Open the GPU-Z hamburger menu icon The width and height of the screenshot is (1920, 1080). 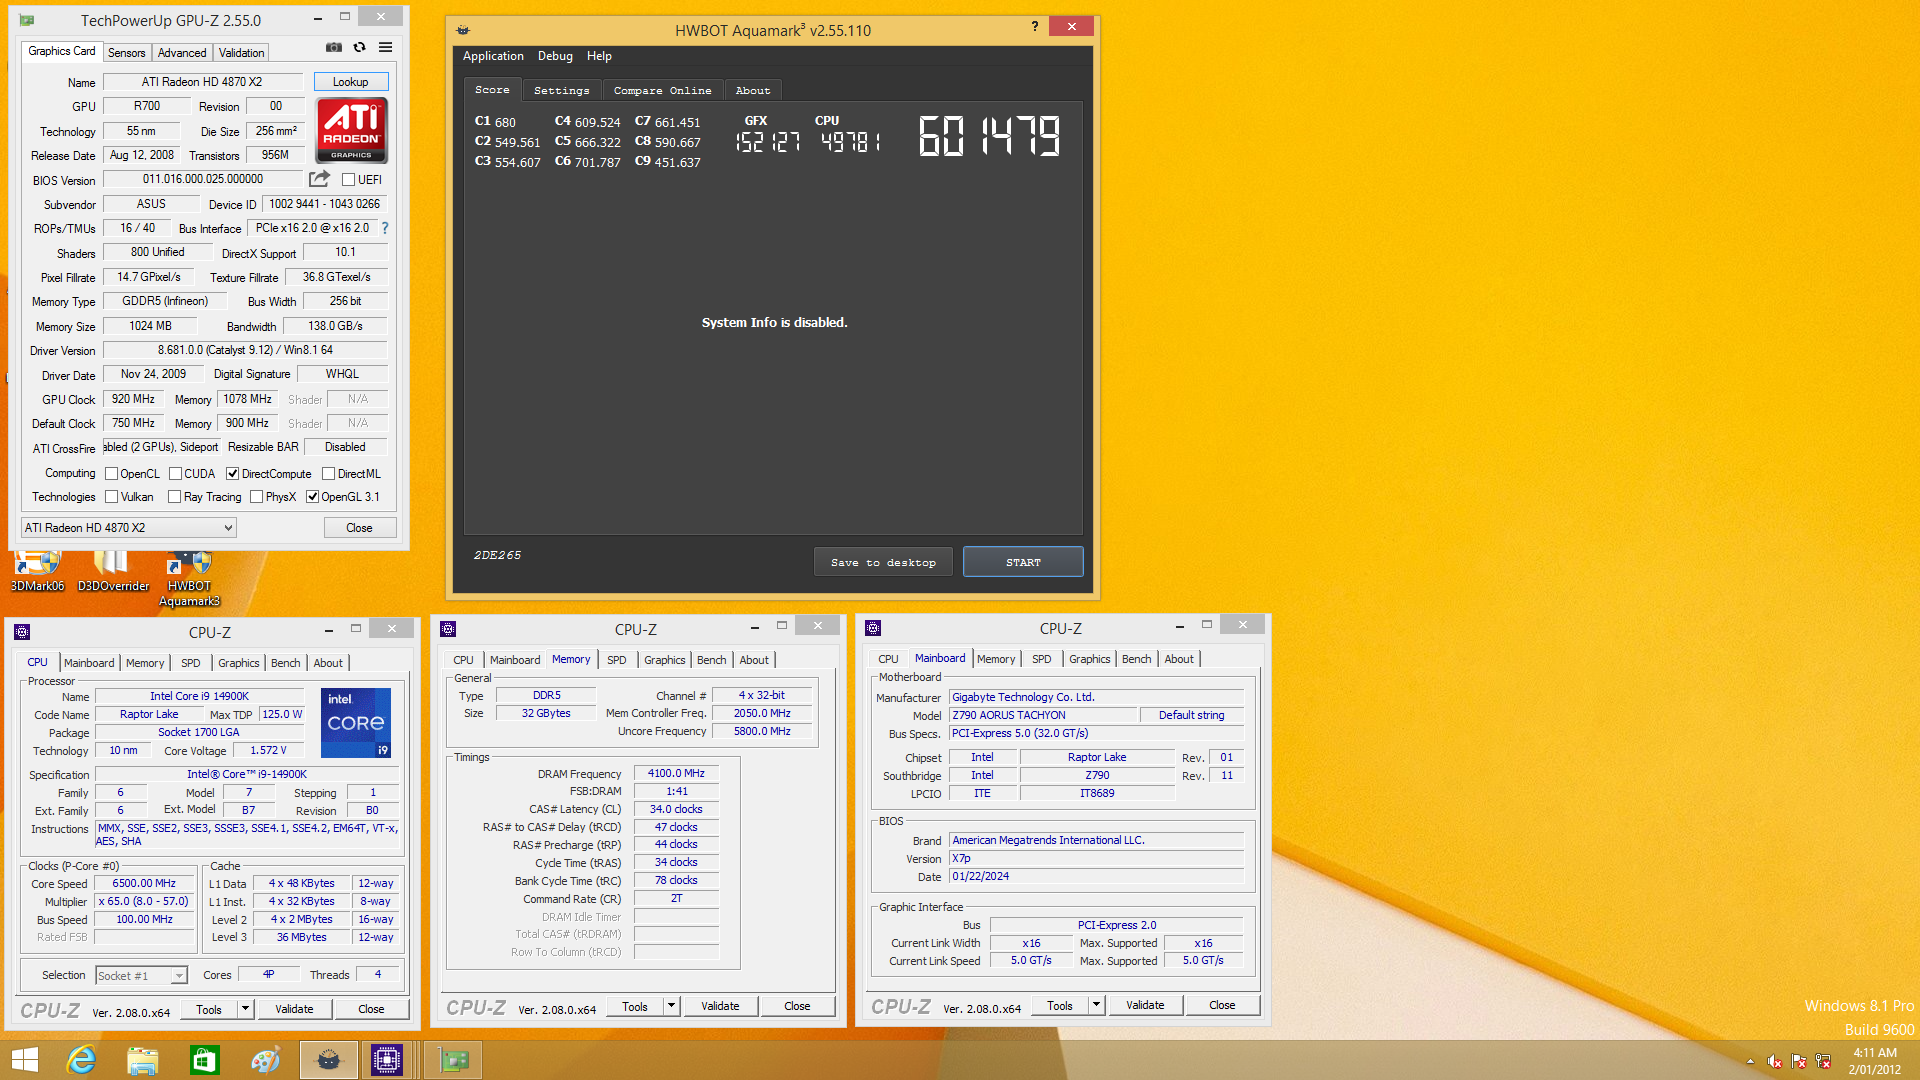pyautogui.click(x=385, y=47)
